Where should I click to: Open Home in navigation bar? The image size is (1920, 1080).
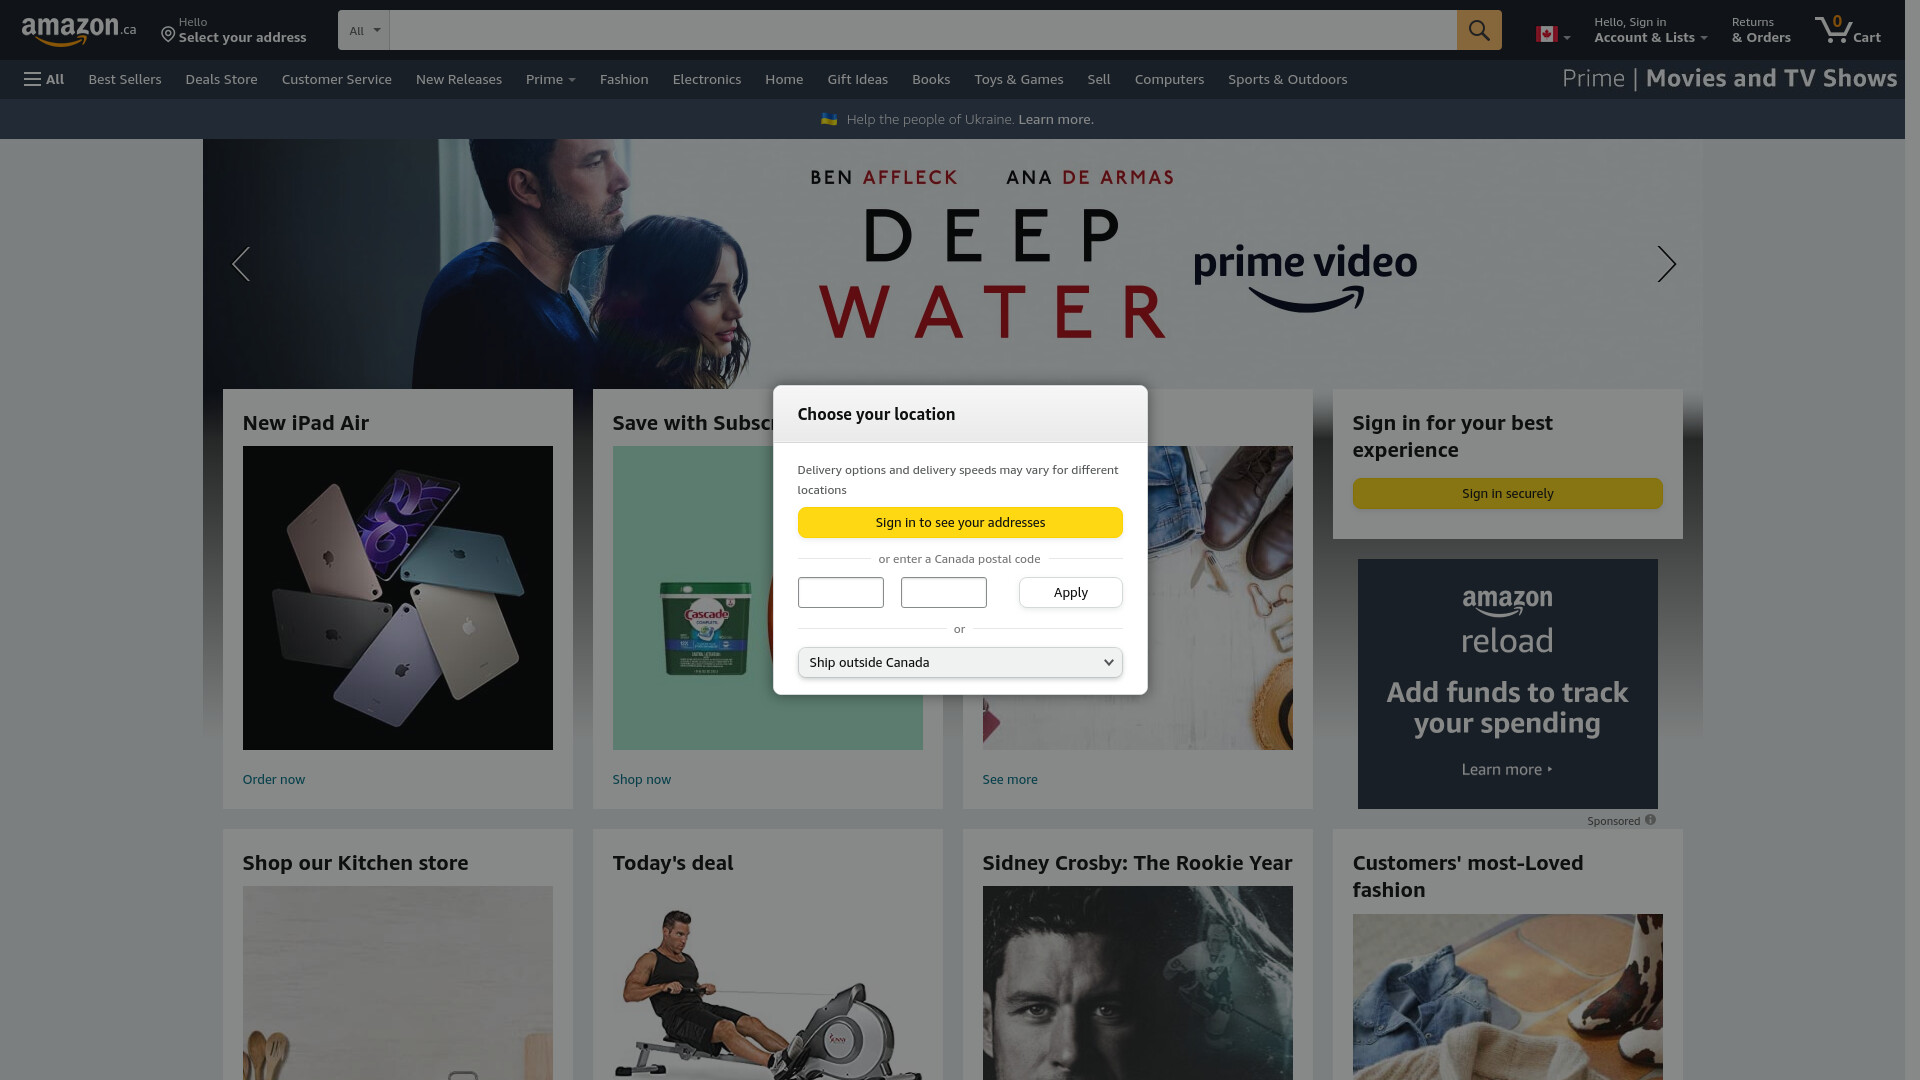784,79
